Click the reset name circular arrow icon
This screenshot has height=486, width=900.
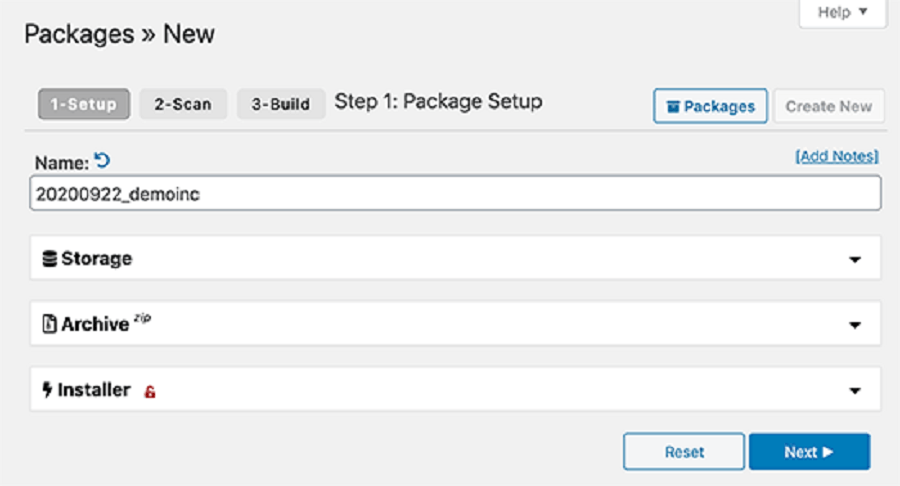pyautogui.click(x=102, y=160)
